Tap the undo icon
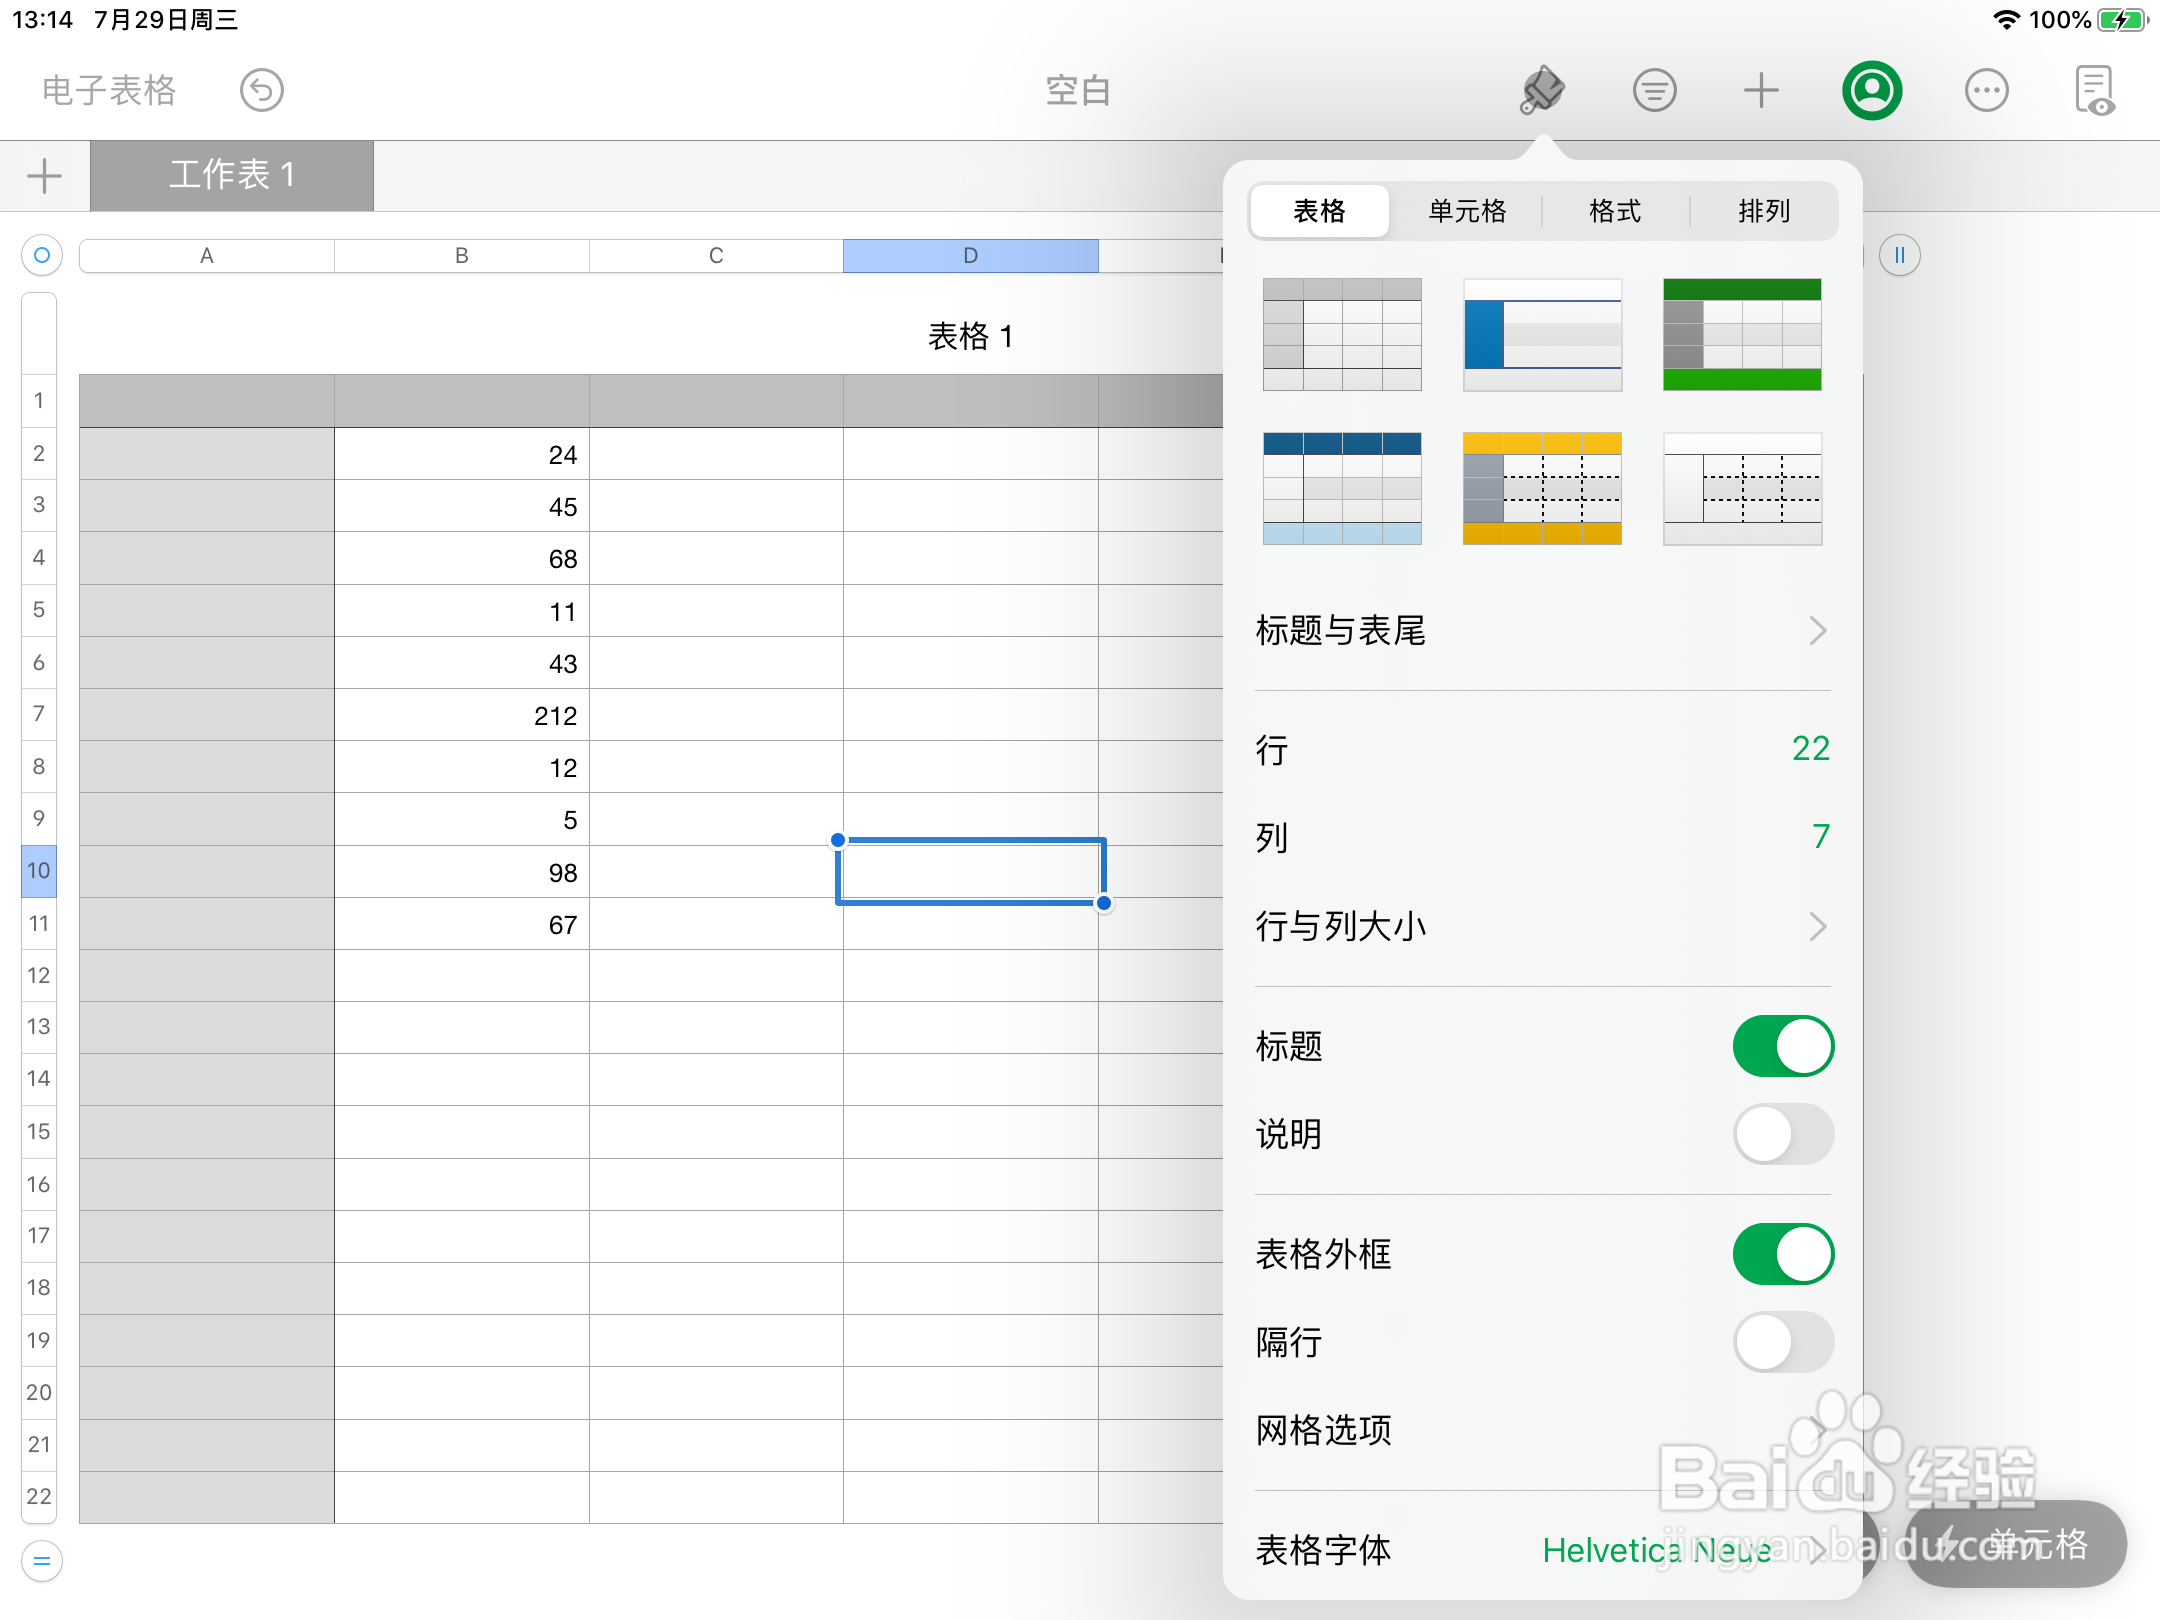Screen dimensions: 2160x1620 pos(261,90)
